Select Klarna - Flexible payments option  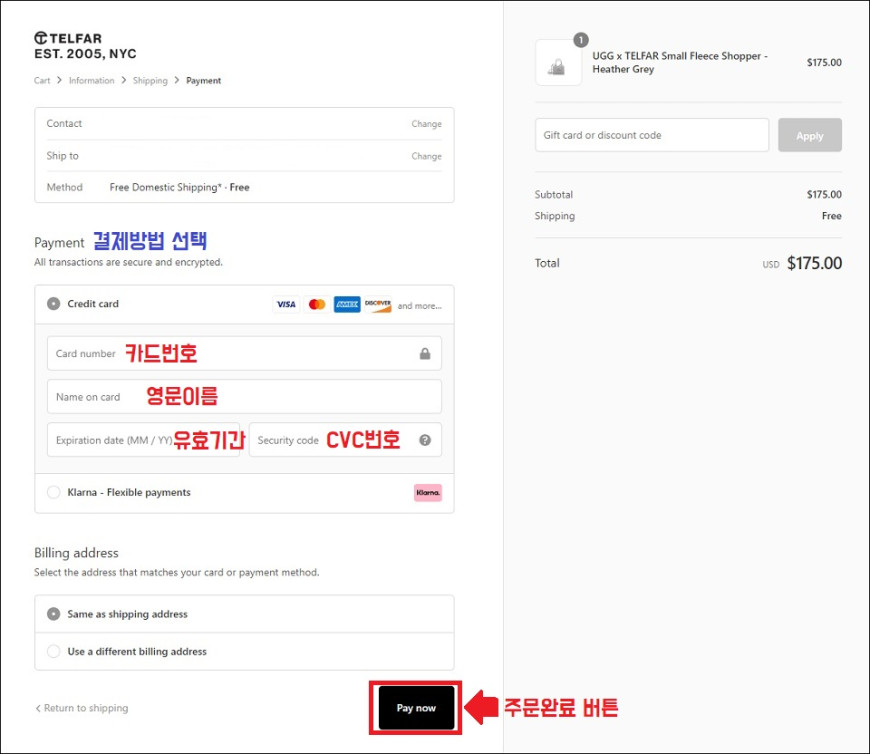click(53, 492)
